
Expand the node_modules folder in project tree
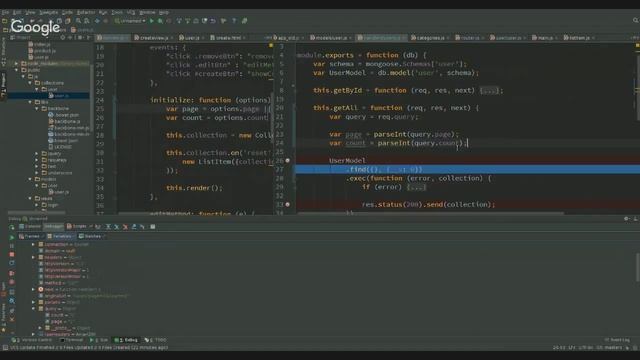(x=16, y=64)
